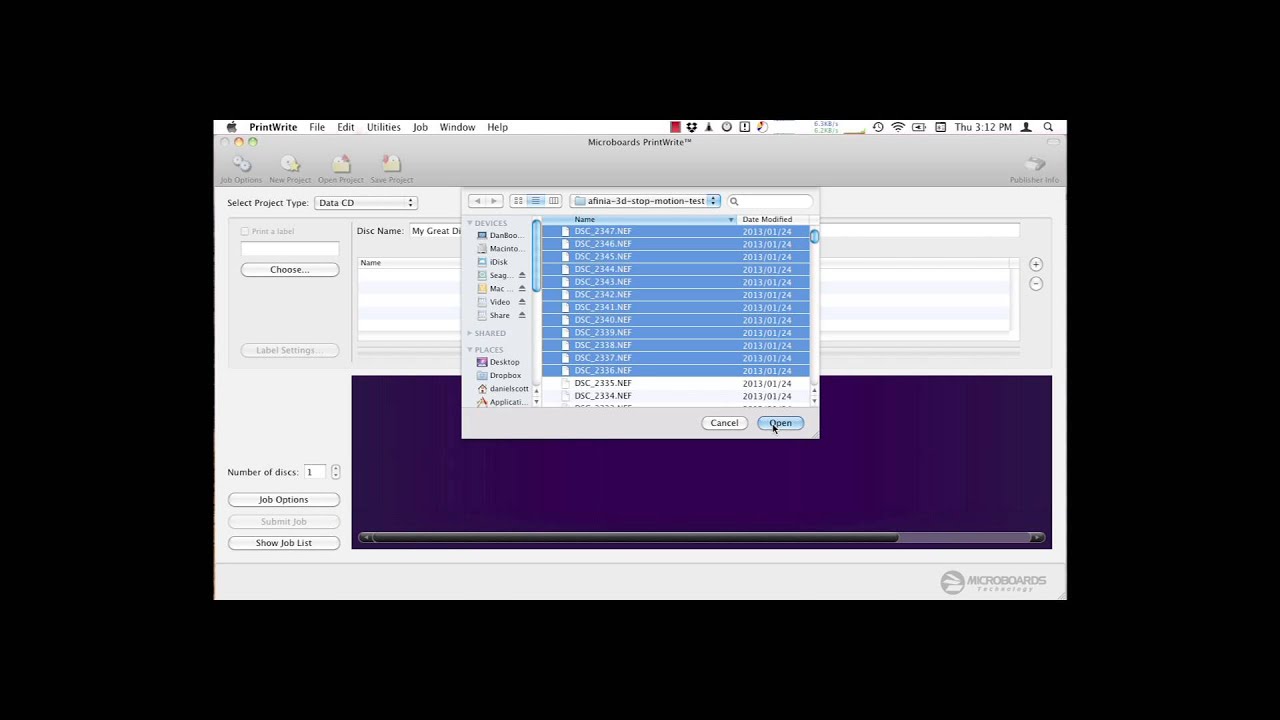Collapse the PLACES sidebar section

470,350
